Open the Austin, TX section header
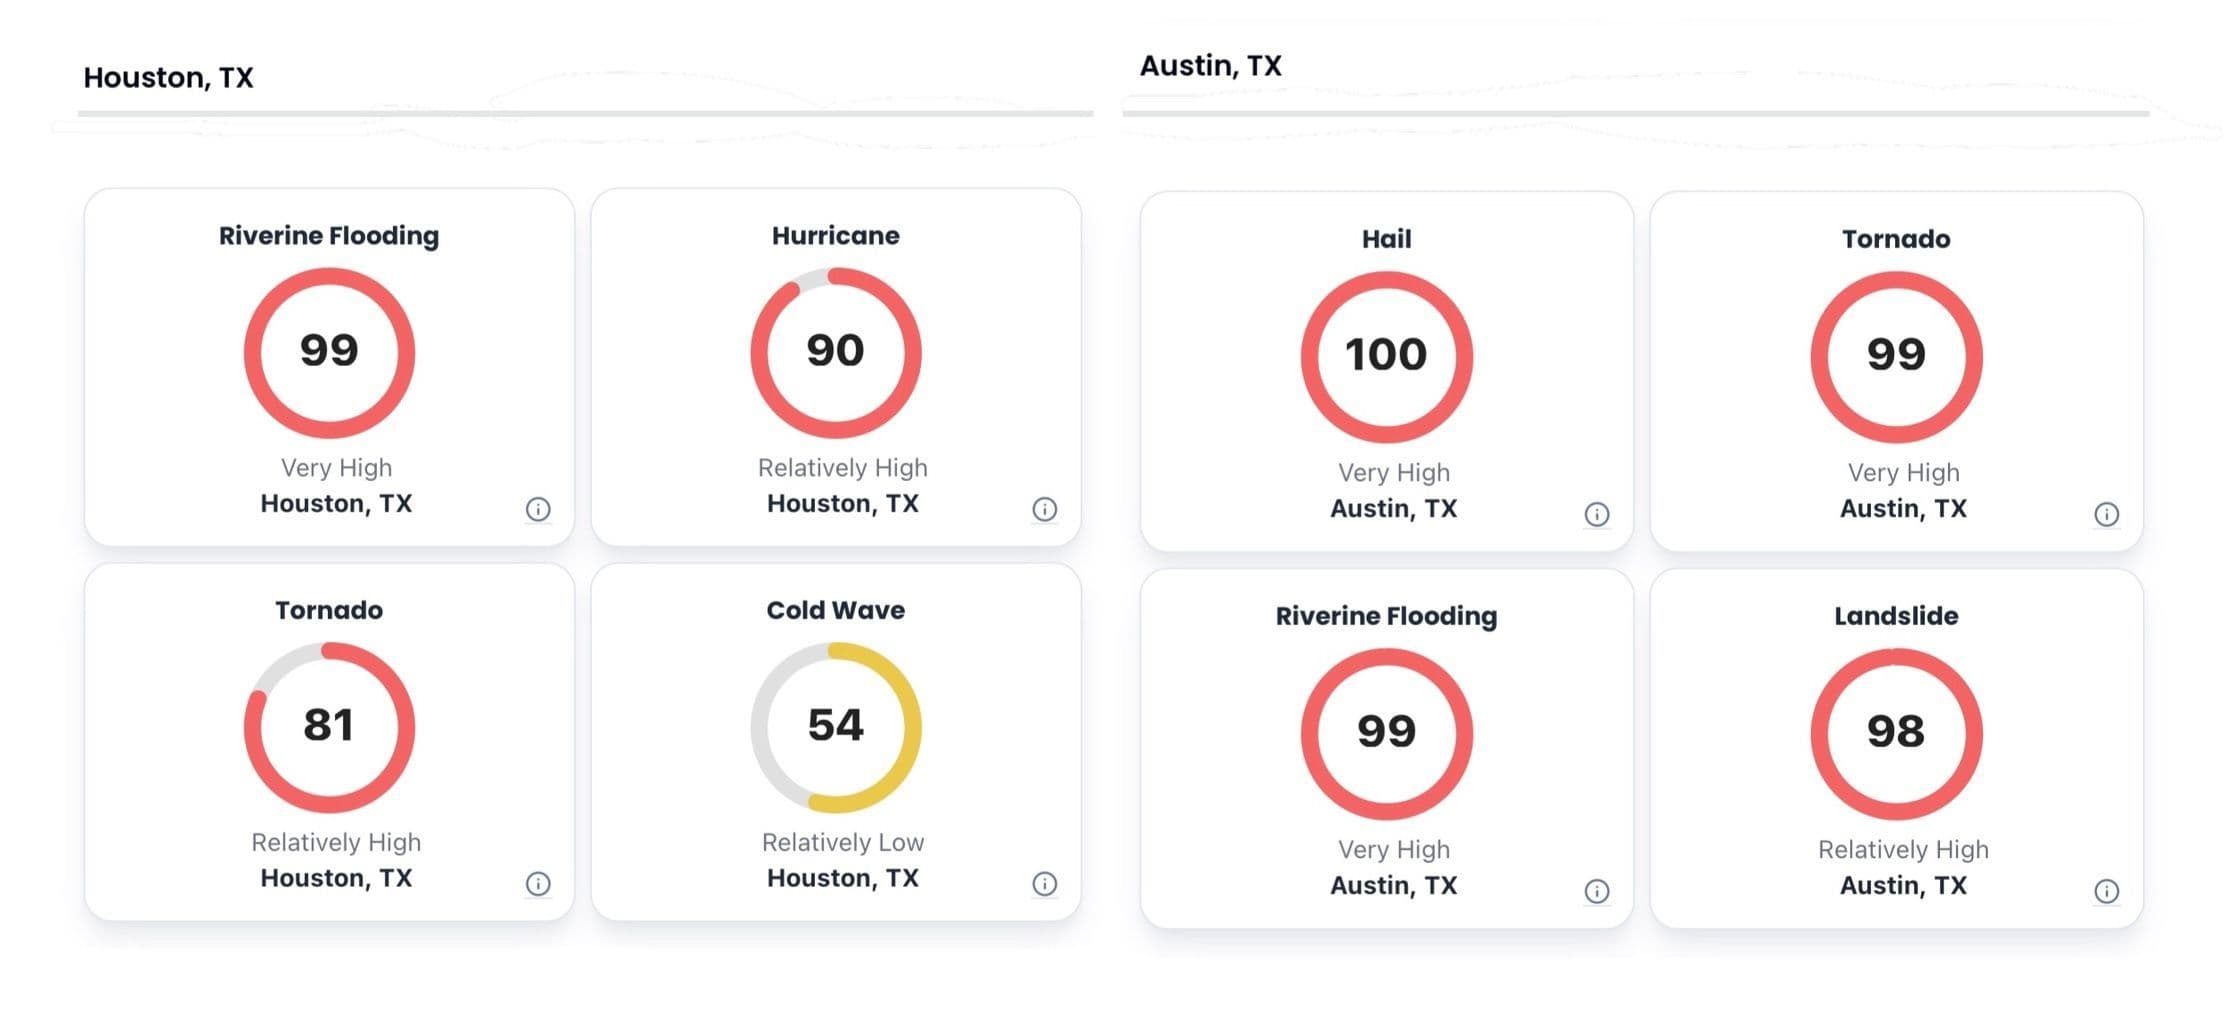 (x=1210, y=66)
